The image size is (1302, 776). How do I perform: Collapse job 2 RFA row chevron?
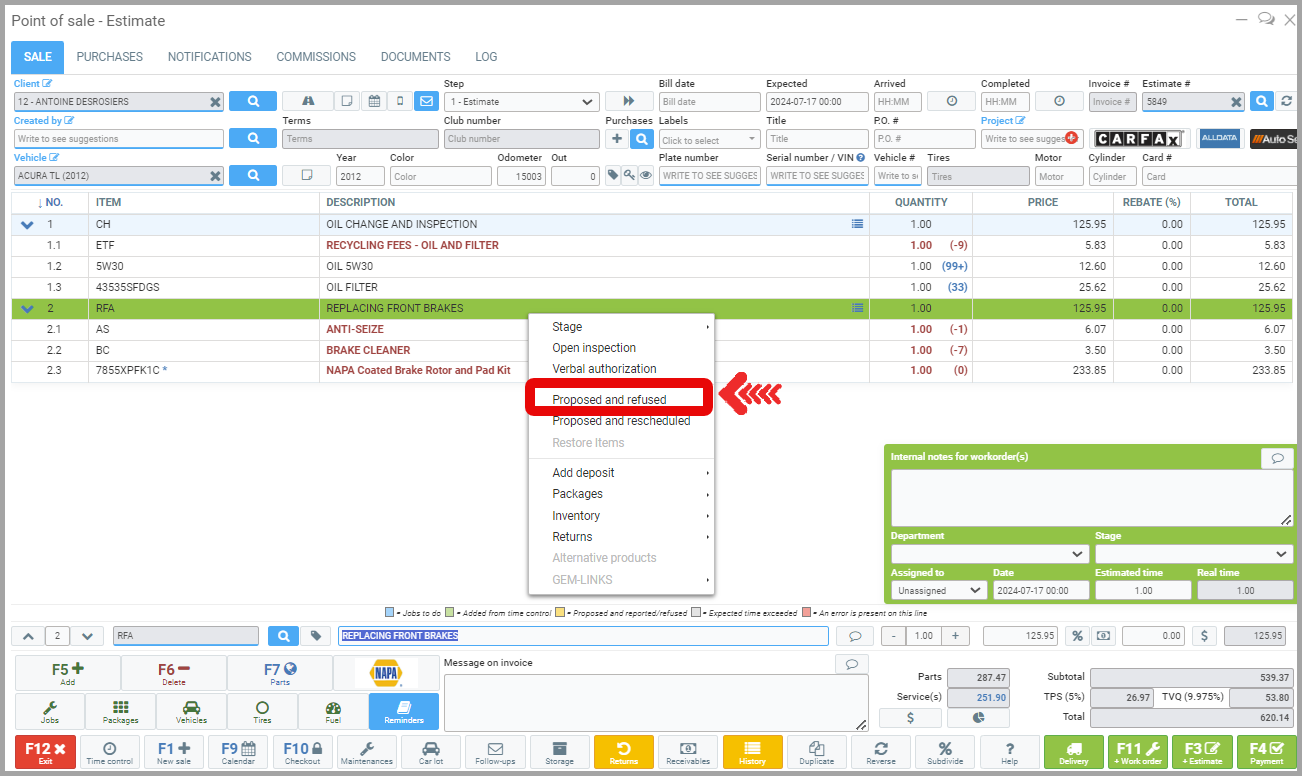(x=27, y=309)
